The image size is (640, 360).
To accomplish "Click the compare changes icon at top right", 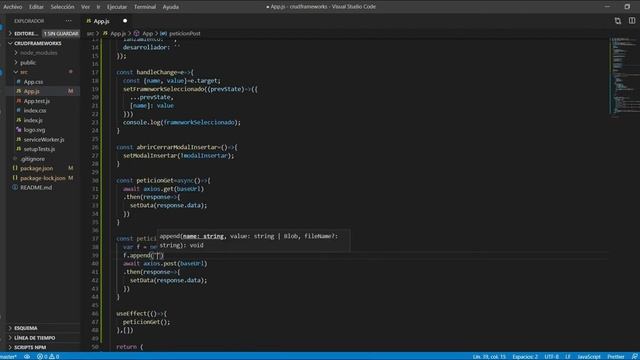I will point(618,21).
